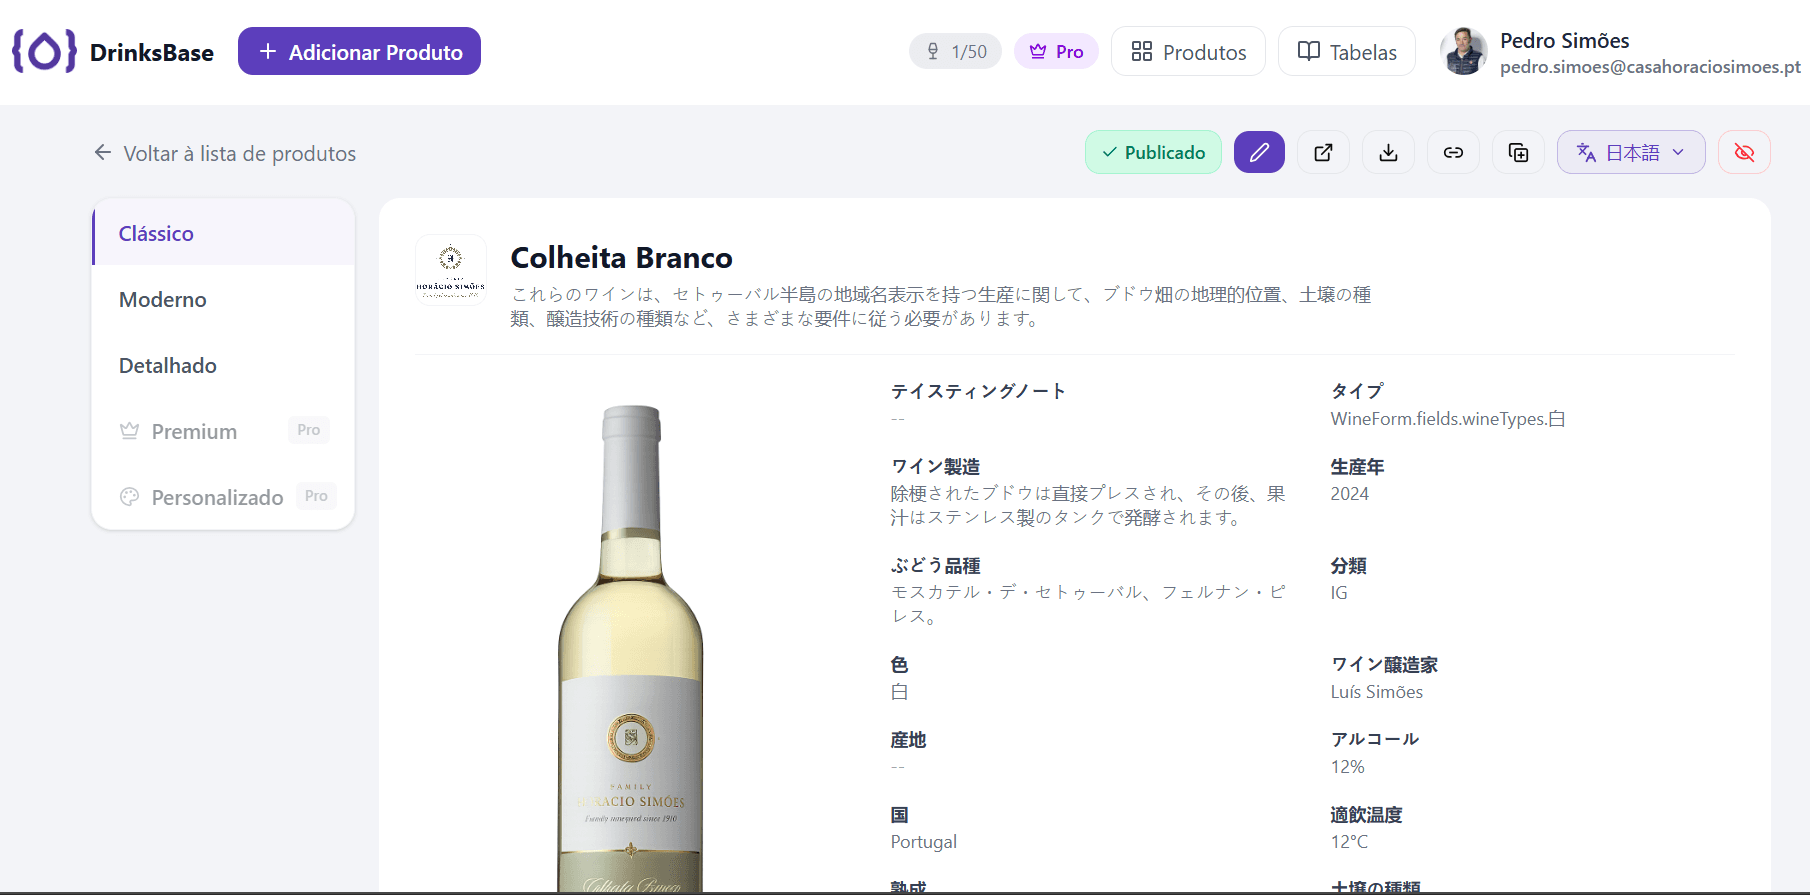This screenshot has width=1810, height=895.
Task: Click the country value Portugal
Action: (923, 842)
